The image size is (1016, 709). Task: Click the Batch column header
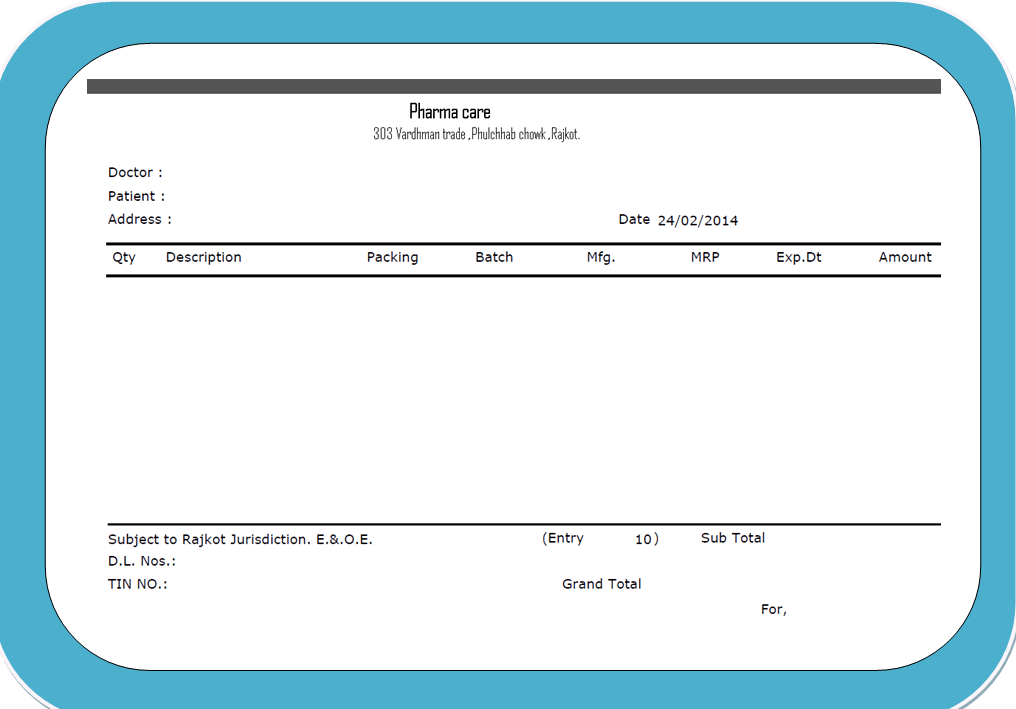click(494, 257)
